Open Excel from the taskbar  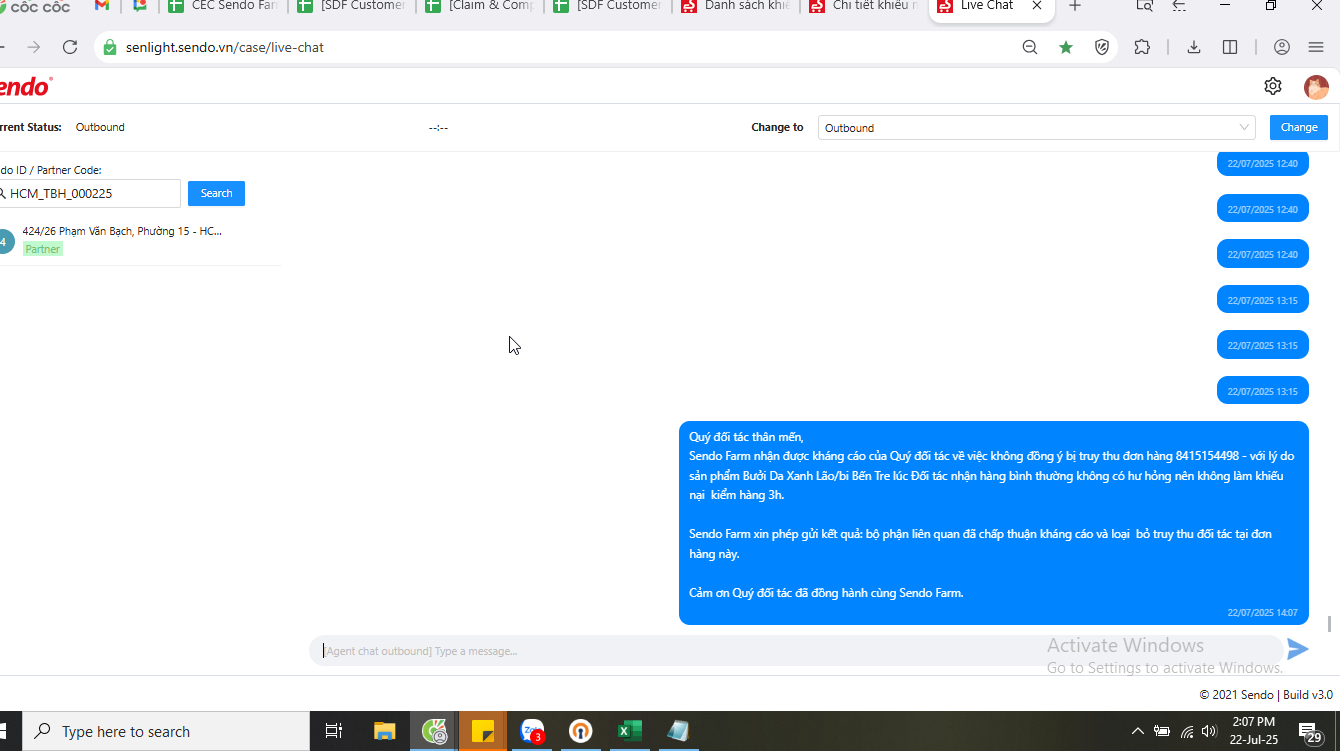(629, 731)
